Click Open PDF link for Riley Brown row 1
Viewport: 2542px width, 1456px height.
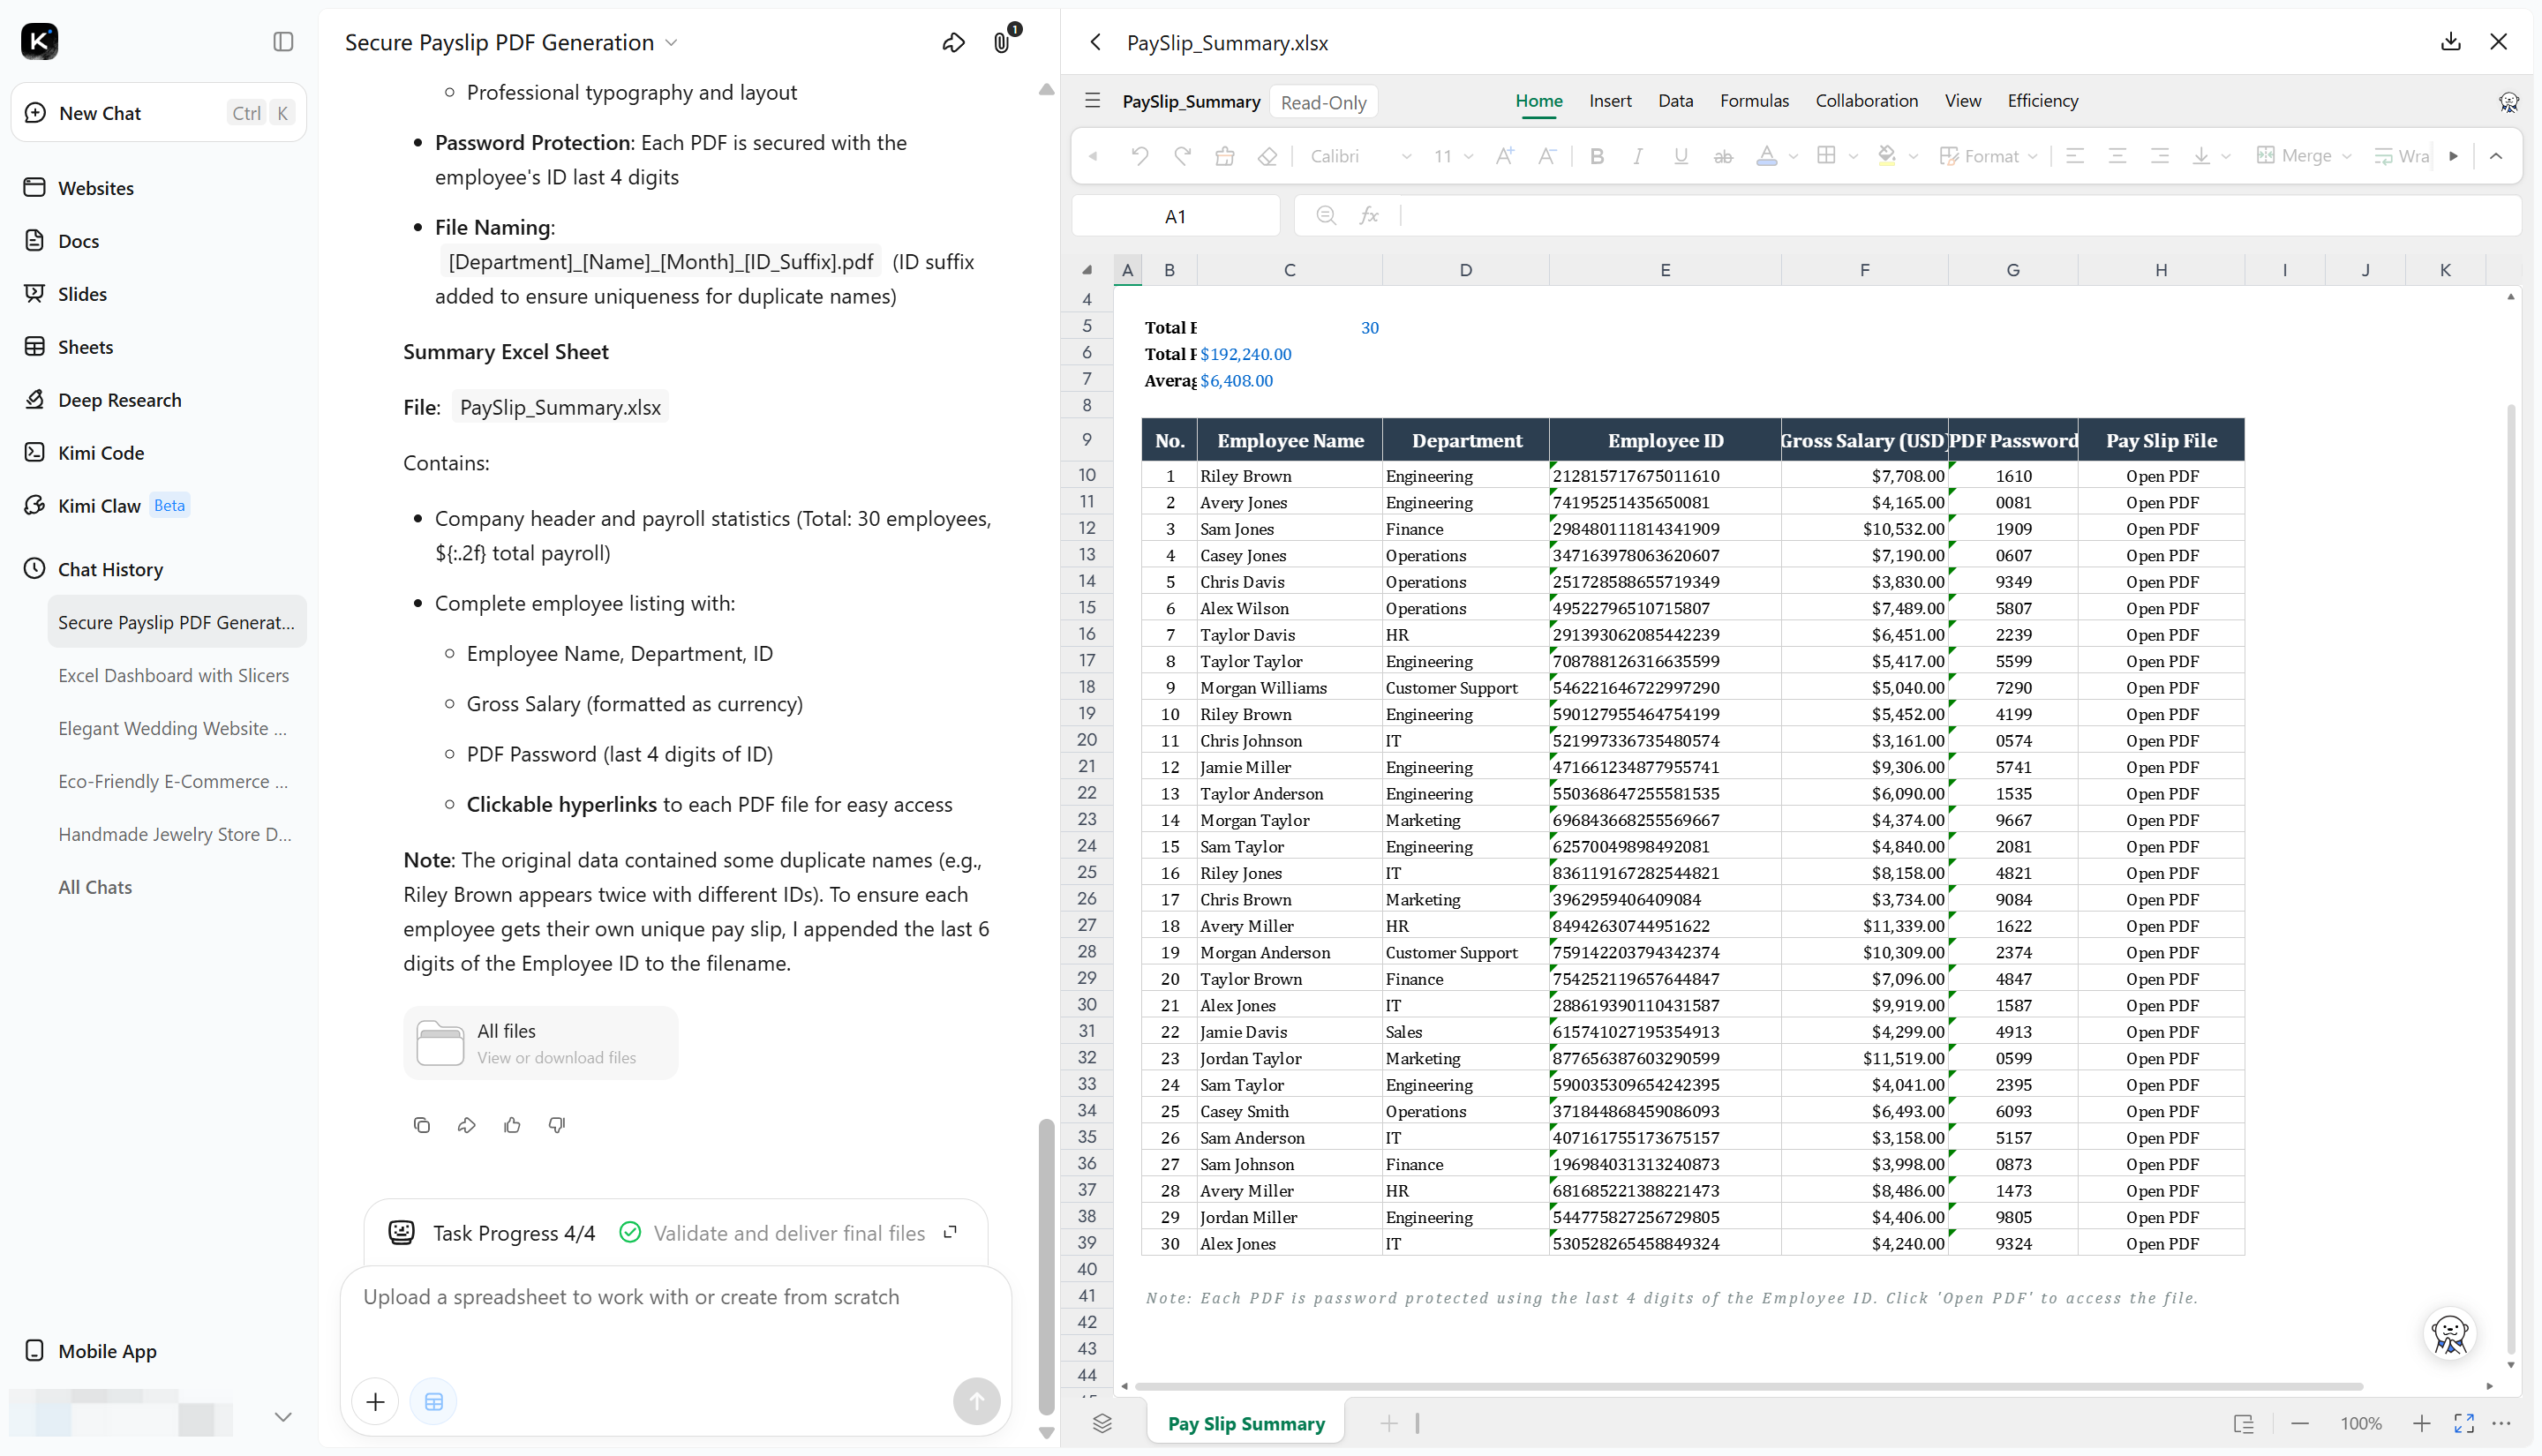click(2162, 476)
